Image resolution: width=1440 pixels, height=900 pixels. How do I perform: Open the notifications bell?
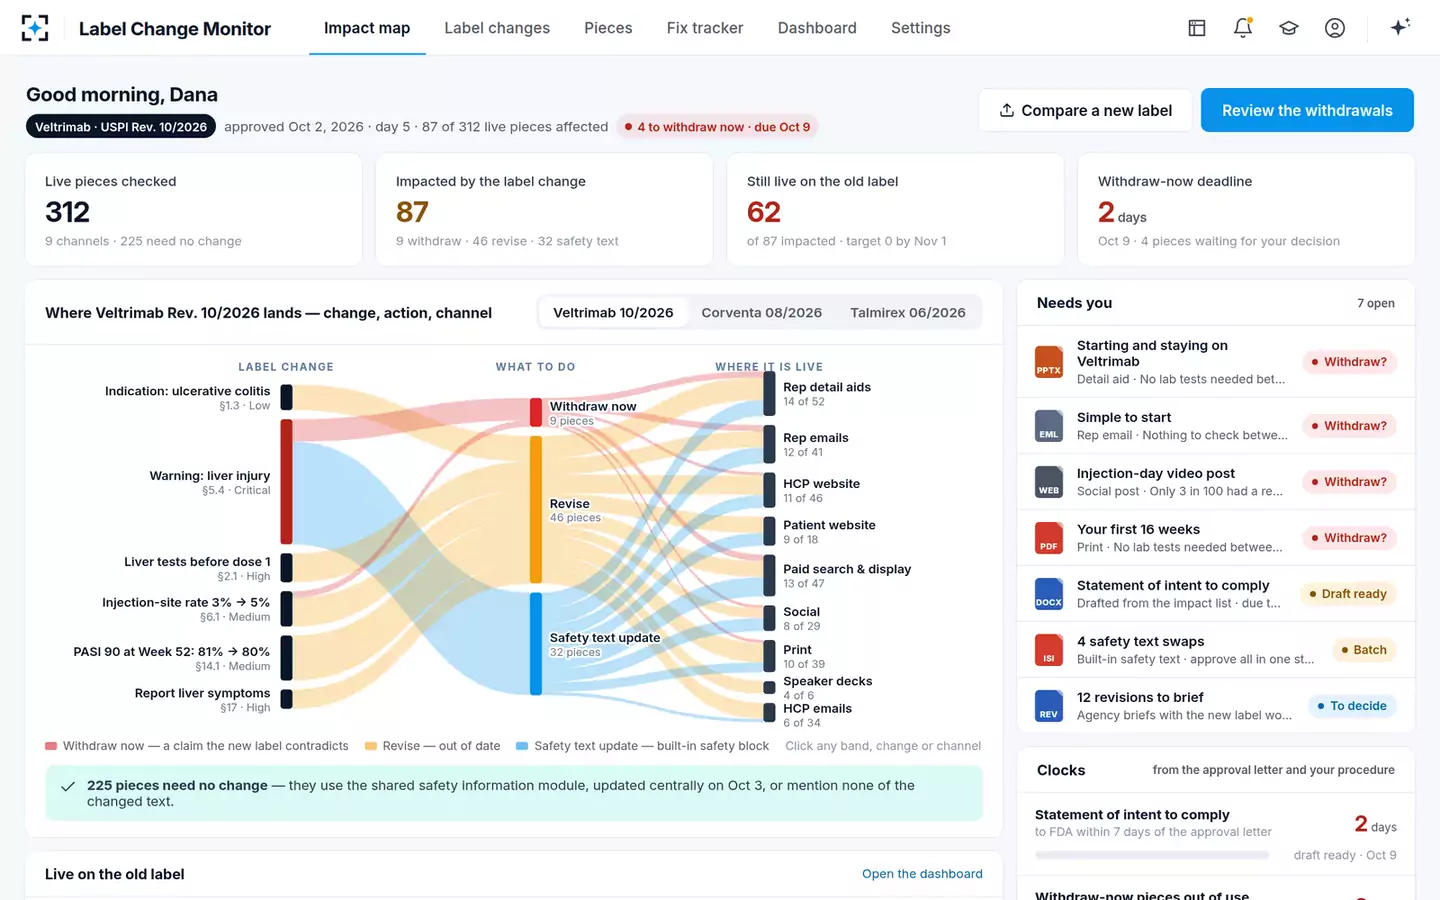coord(1243,28)
